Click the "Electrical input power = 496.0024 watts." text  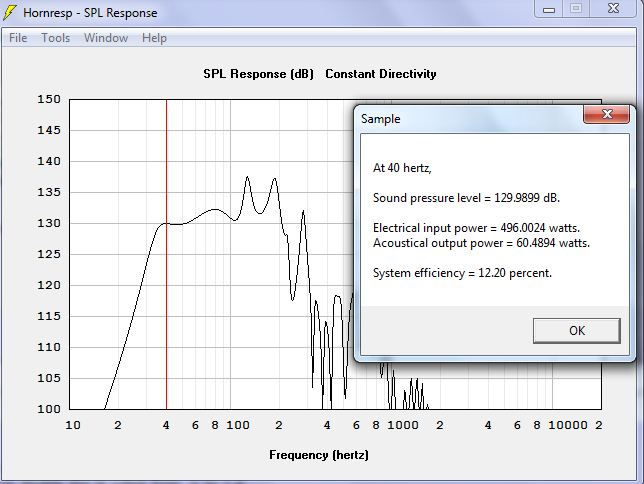click(x=476, y=228)
